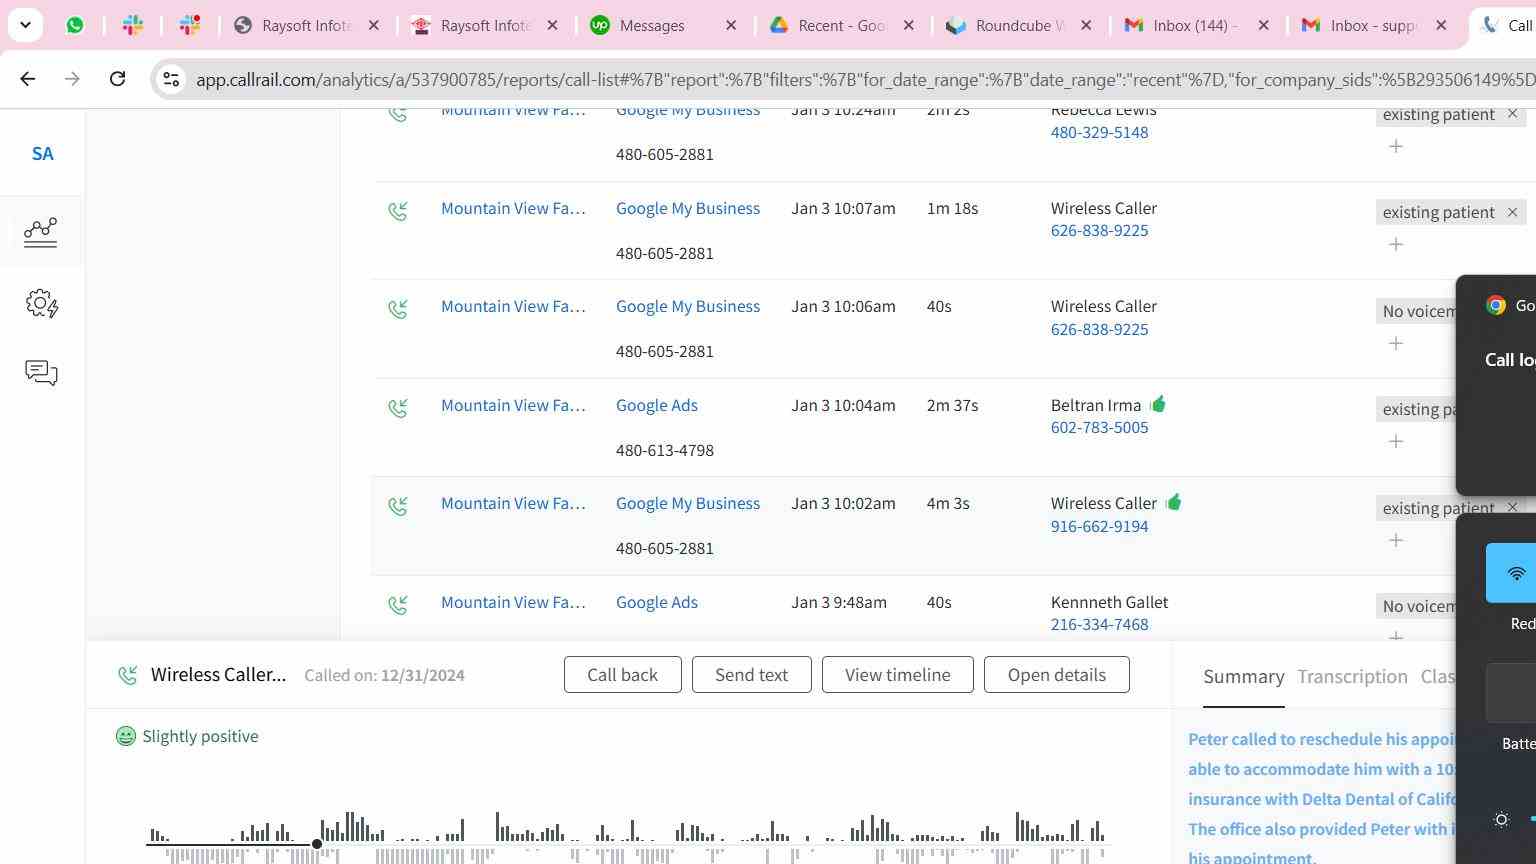Image resolution: width=1536 pixels, height=864 pixels.
Task: Close the Inbox (144) tab
Action: [1263, 25]
